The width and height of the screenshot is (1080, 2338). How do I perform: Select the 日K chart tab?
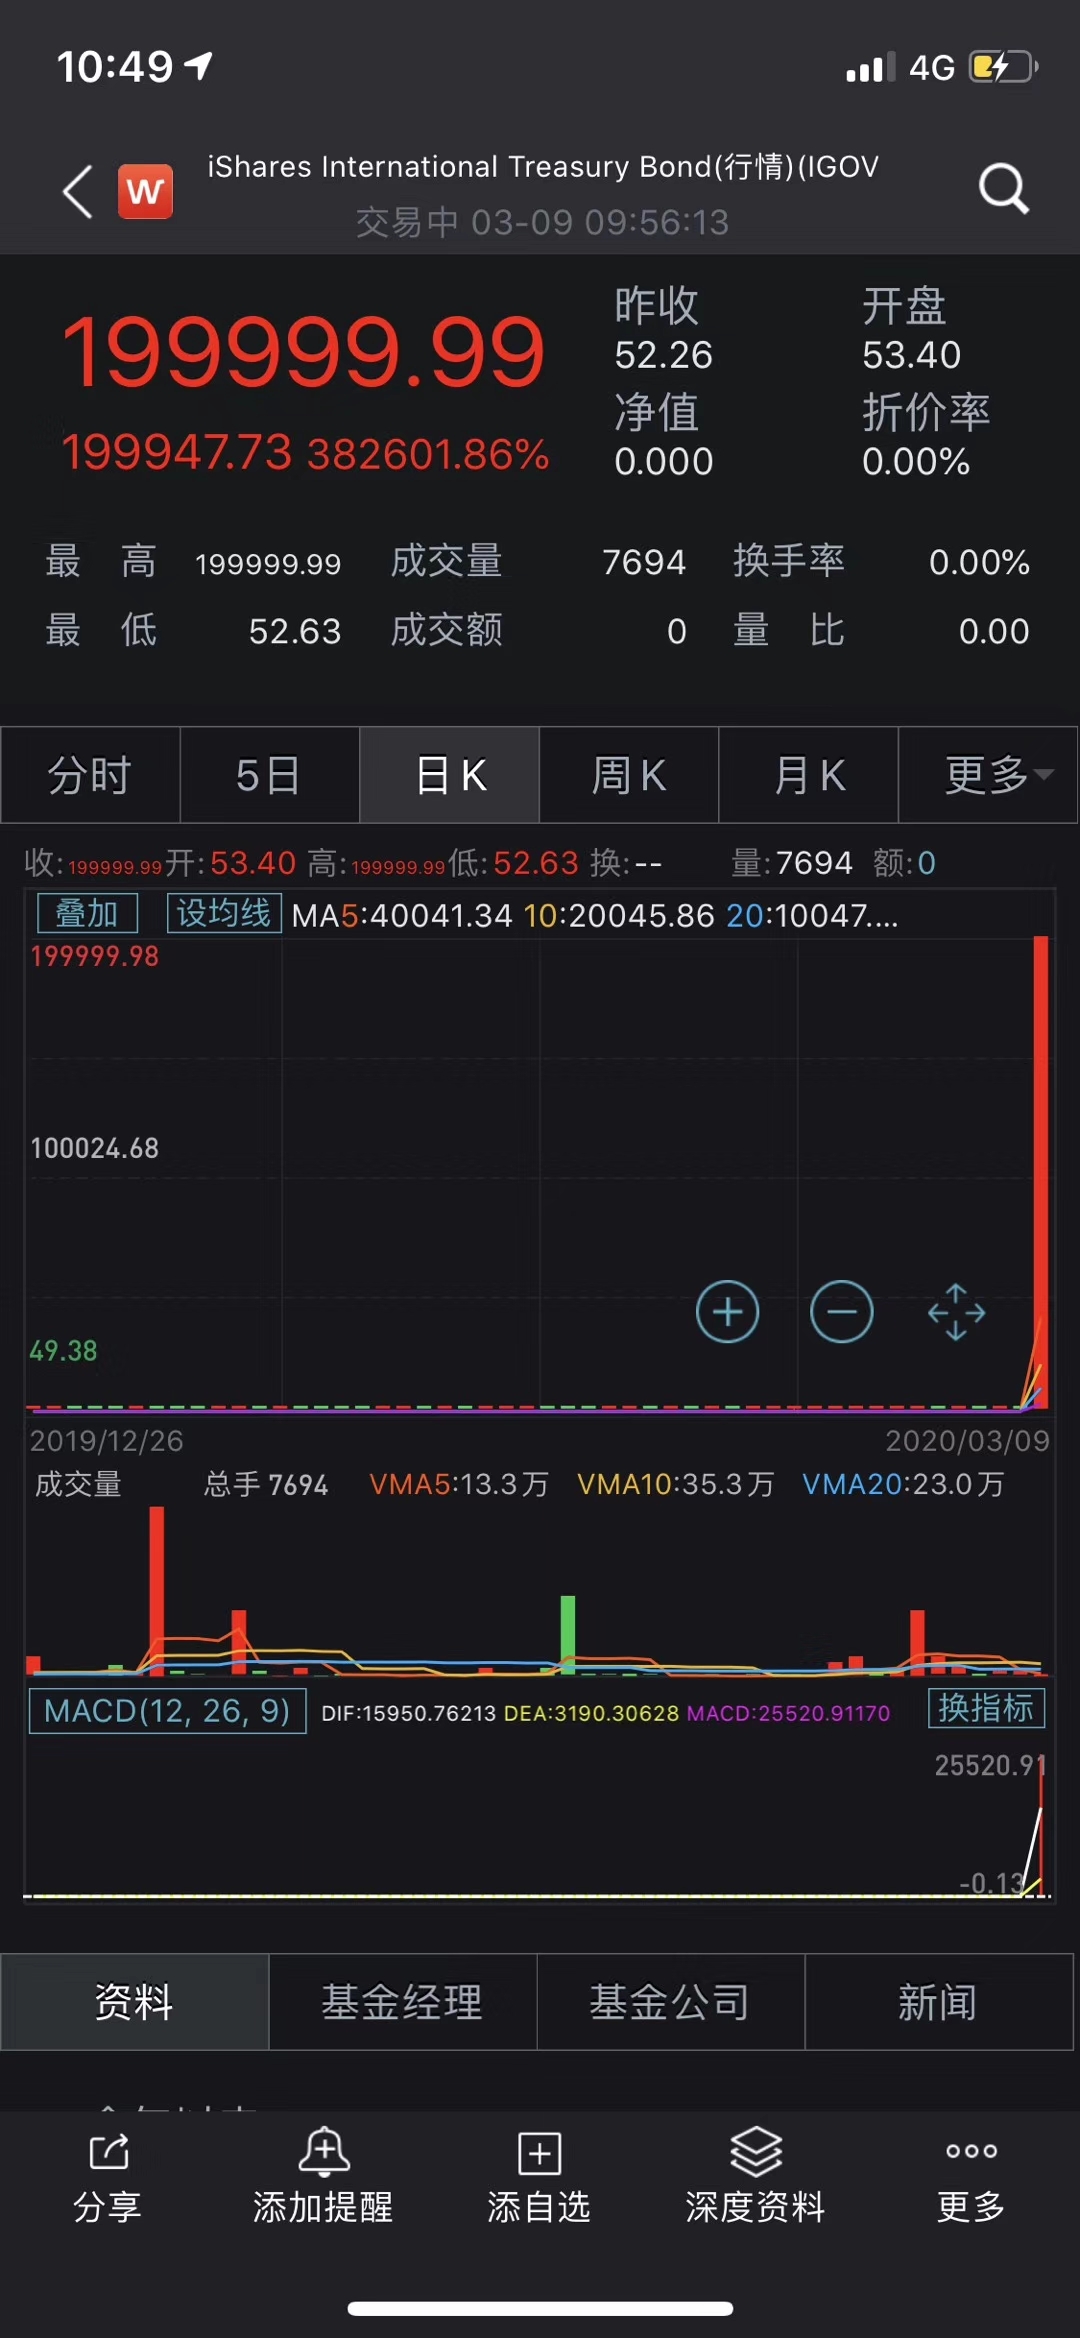[x=450, y=775]
